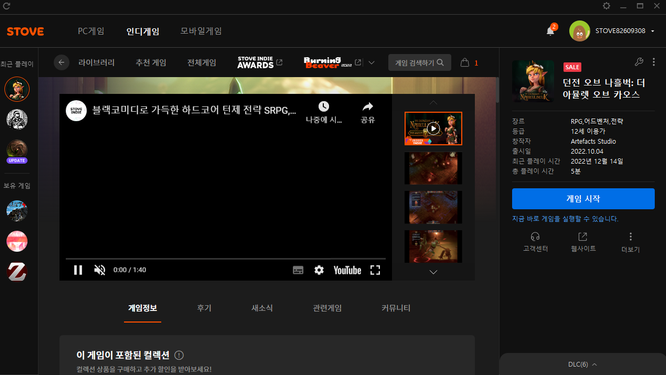This screenshot has height=375, width=666.
Task: Click the creator name Artefacts Studio
Action: click(x=593, y=141)
